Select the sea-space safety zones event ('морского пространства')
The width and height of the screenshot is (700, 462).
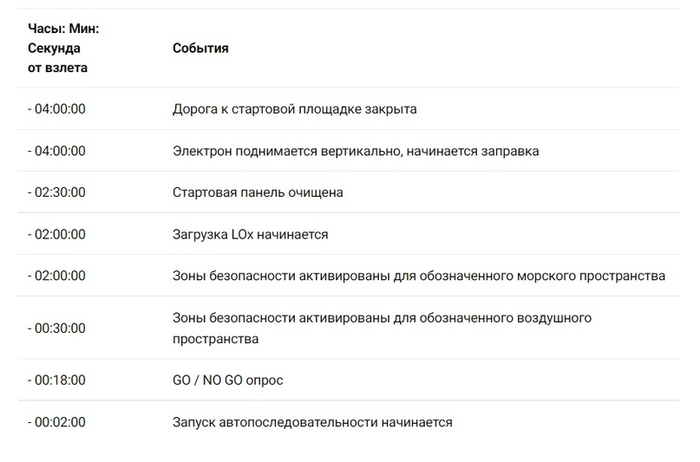[419, 276]
